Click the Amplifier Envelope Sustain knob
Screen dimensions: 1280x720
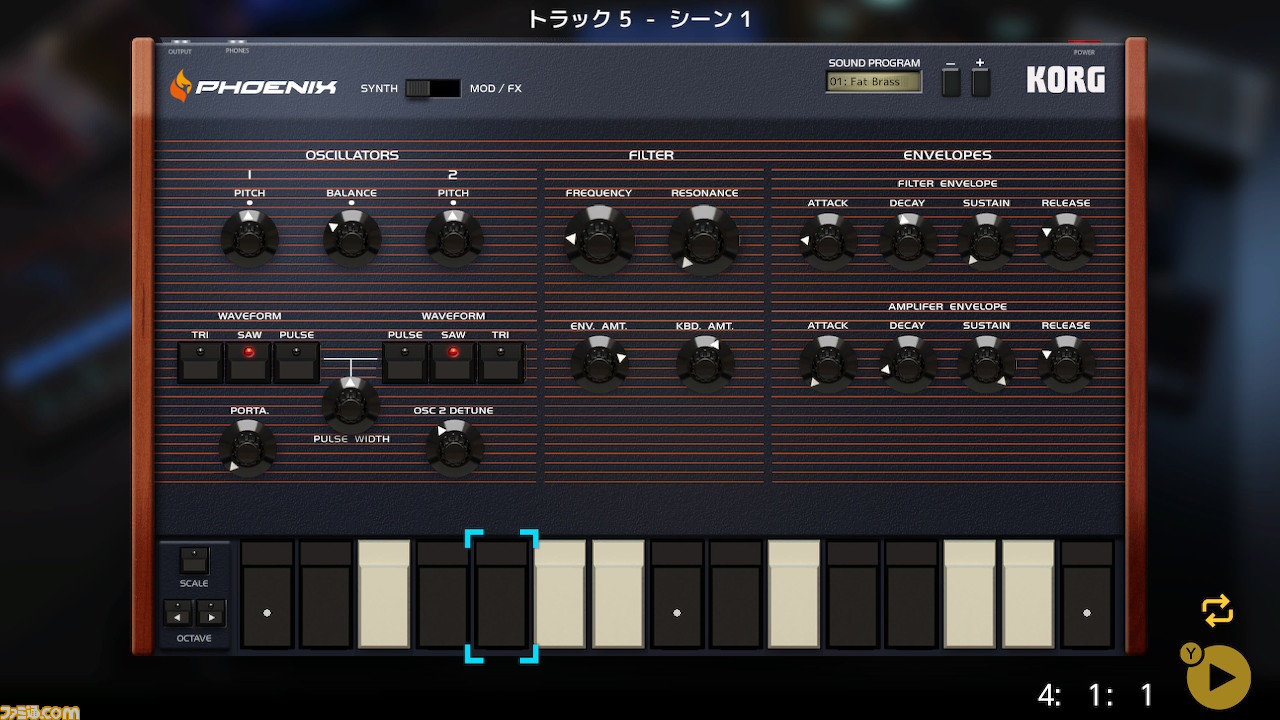987,363
